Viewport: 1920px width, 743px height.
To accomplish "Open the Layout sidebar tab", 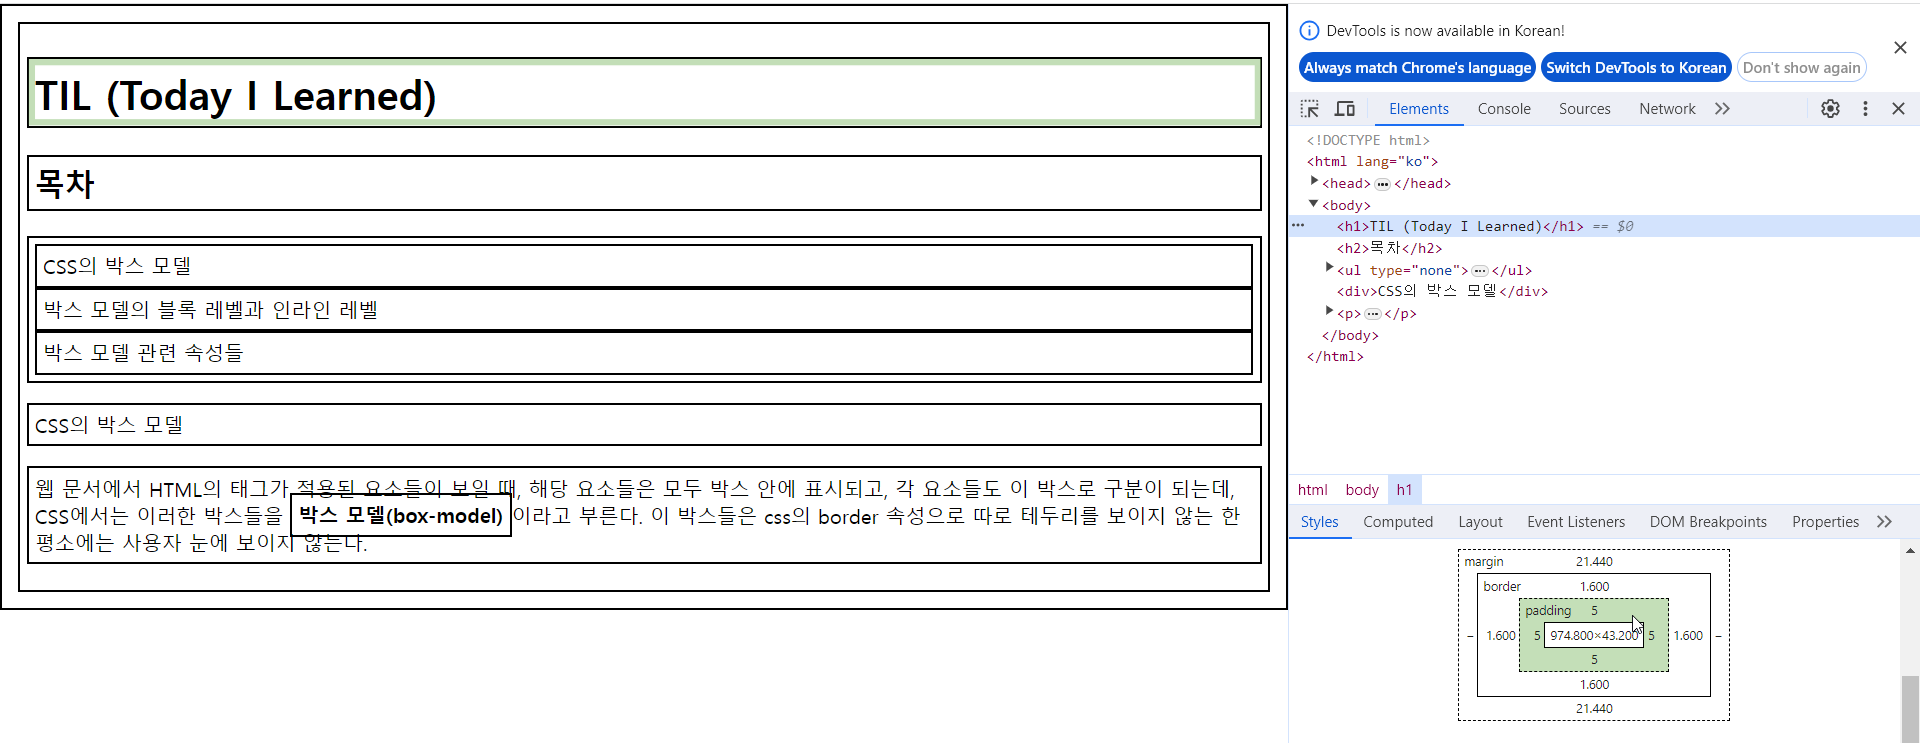I will click(x=1480, y=522).
